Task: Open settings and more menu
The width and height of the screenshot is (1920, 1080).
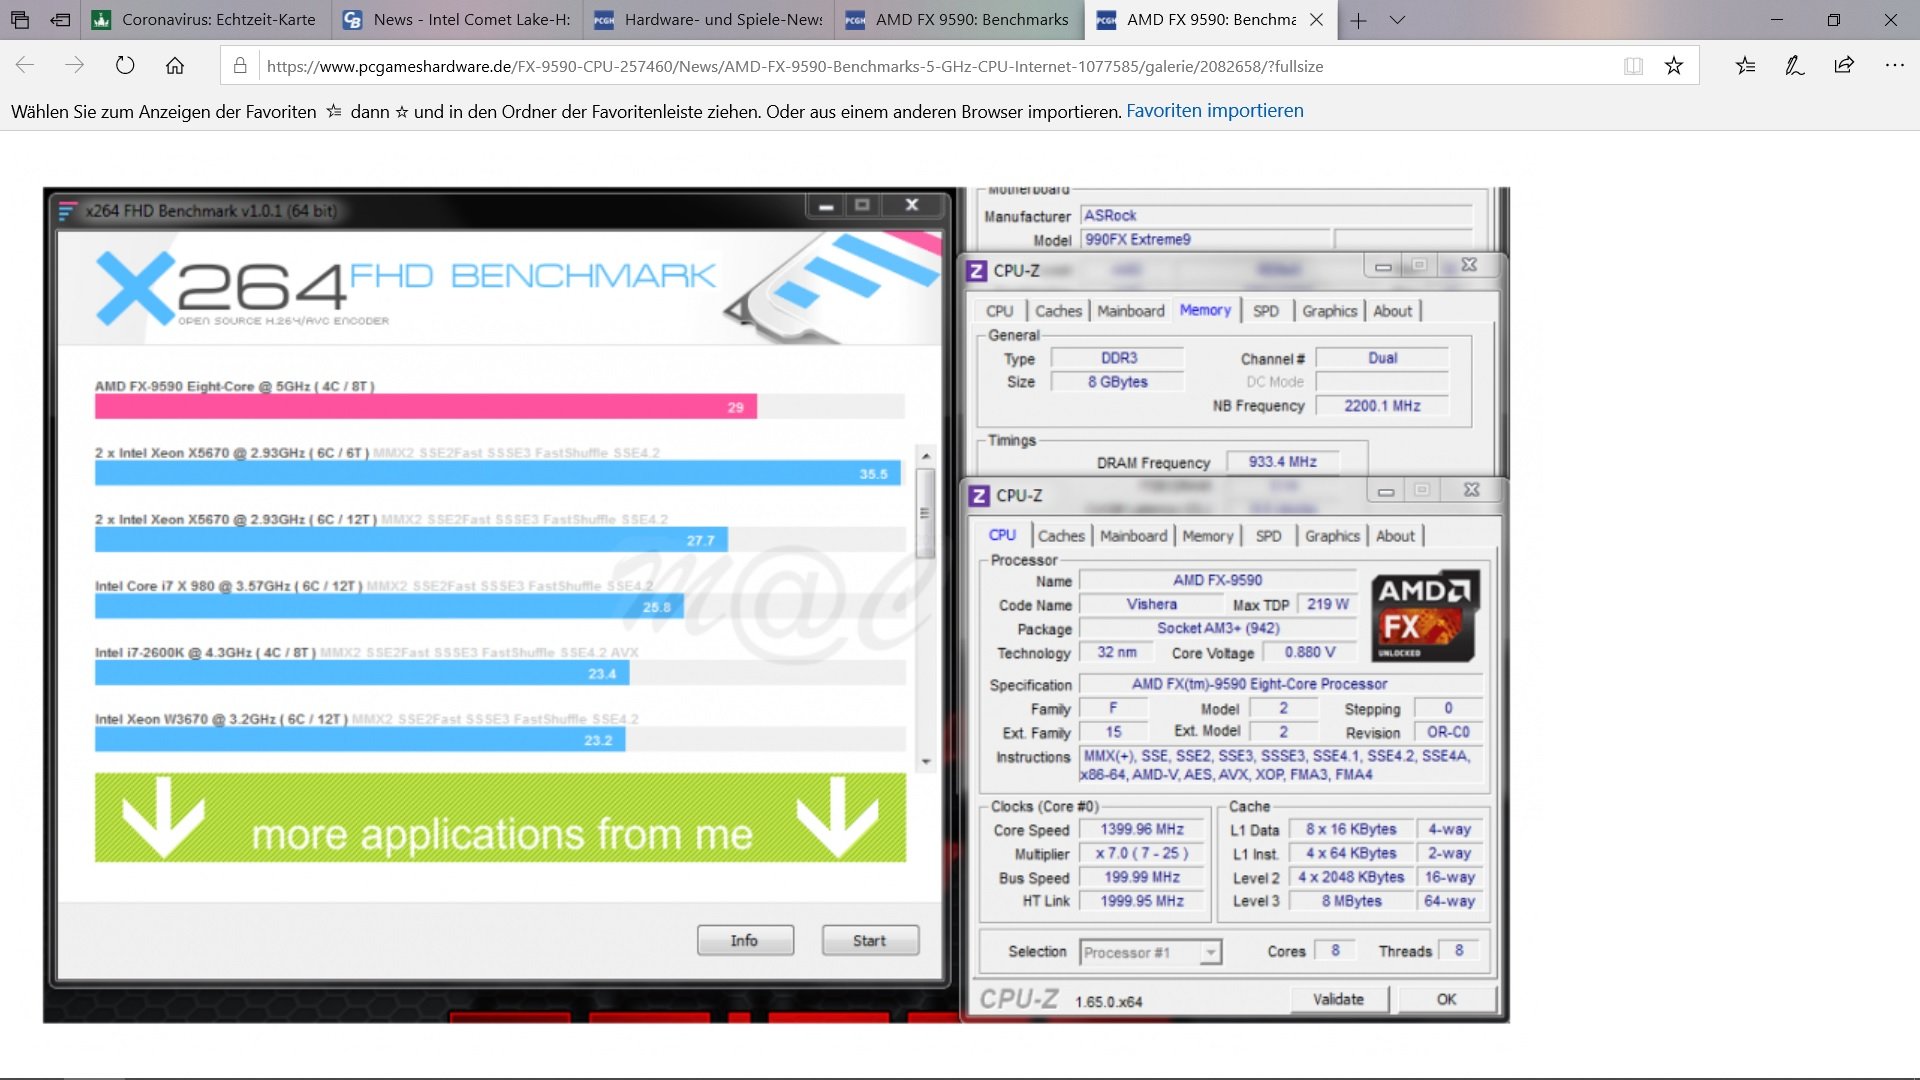Action: tap(1894, 66)
